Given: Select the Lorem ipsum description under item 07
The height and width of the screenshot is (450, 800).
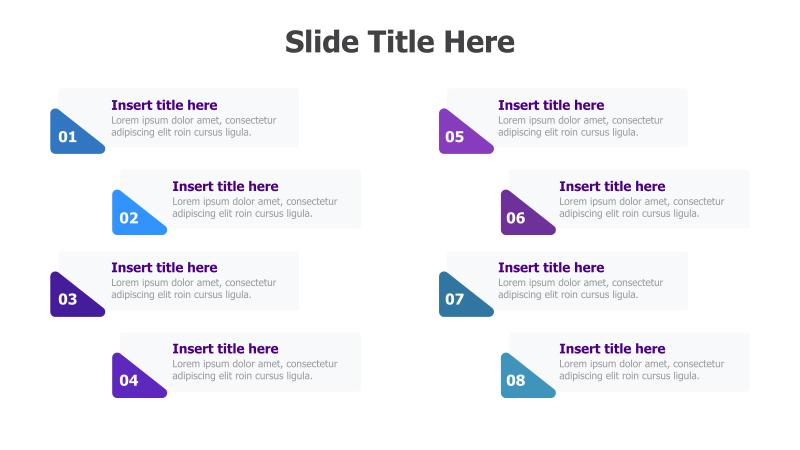Looking at the screenshot, I should pos(581,289).
